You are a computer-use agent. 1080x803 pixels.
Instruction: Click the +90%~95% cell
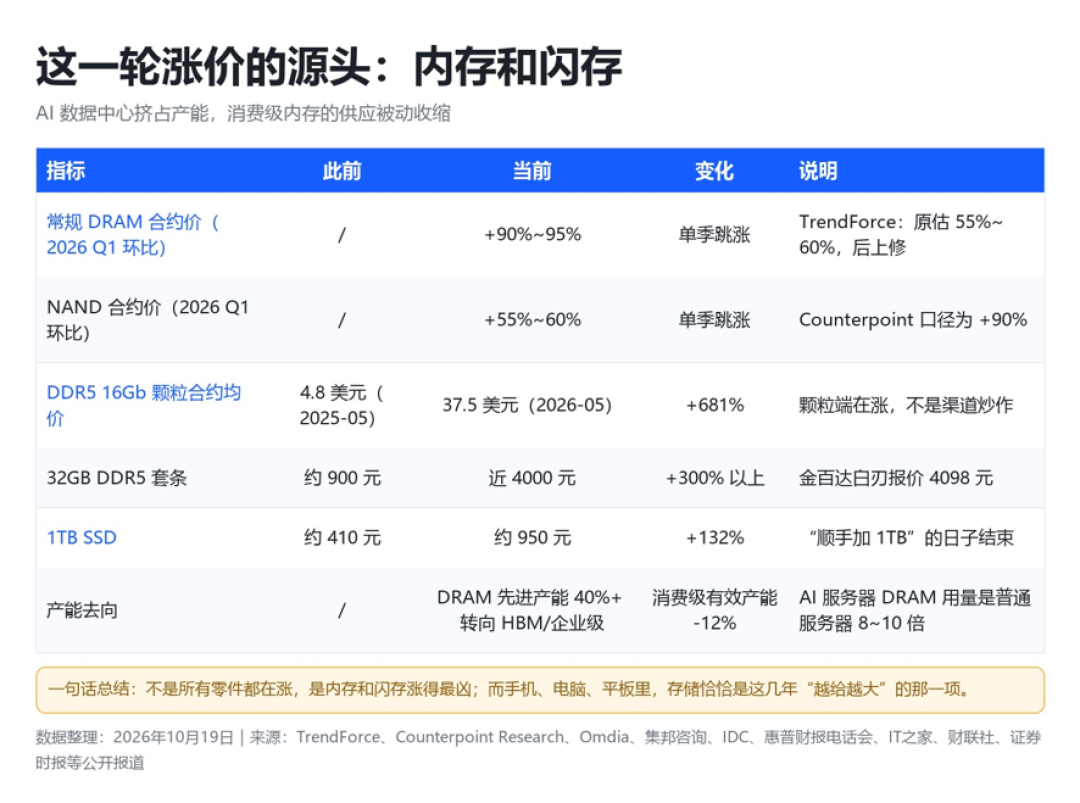coord(532,235)
